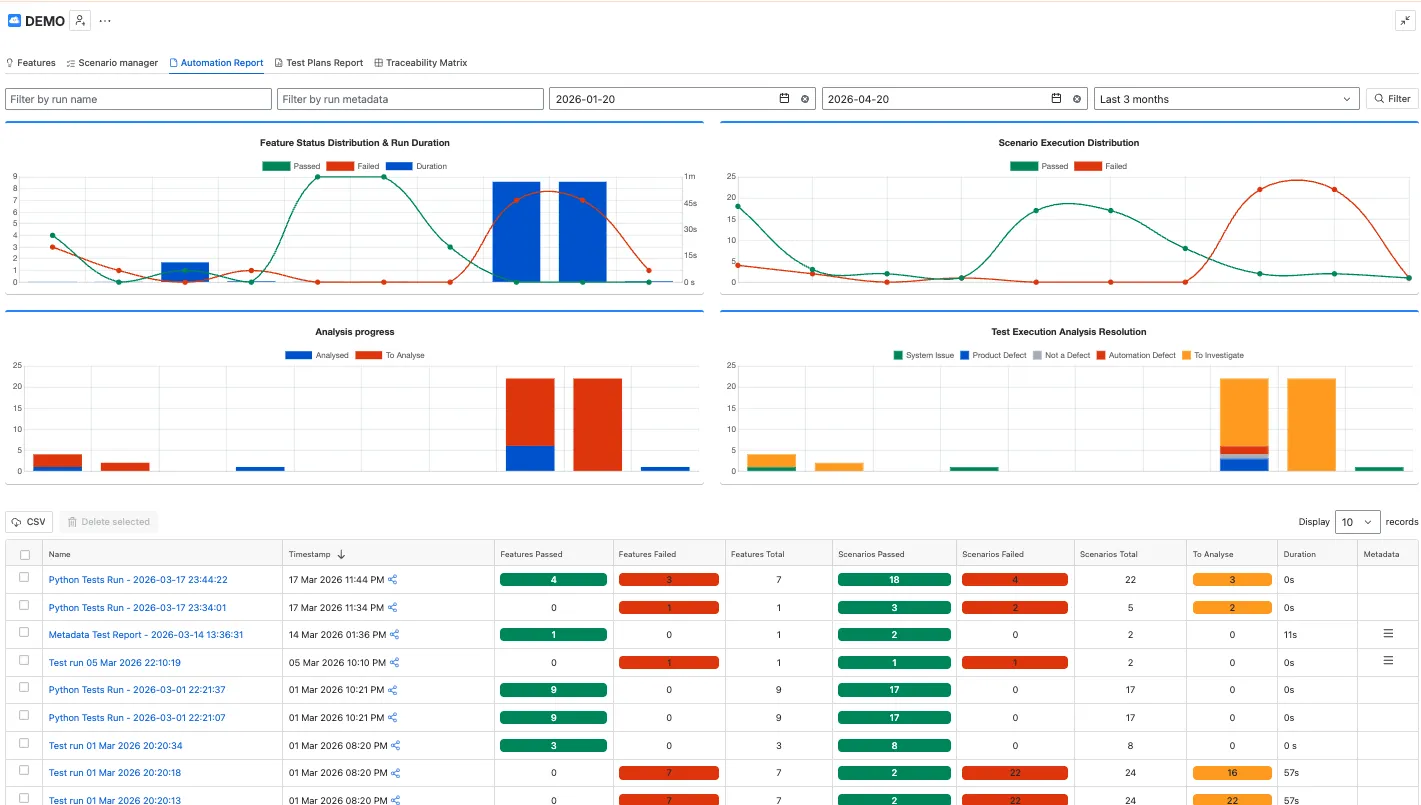Image resolution: width=1421 pixels, height=805 pixels.
Task: Clear the 2026-04-20 end date
Action: [x=1077, y=99]
